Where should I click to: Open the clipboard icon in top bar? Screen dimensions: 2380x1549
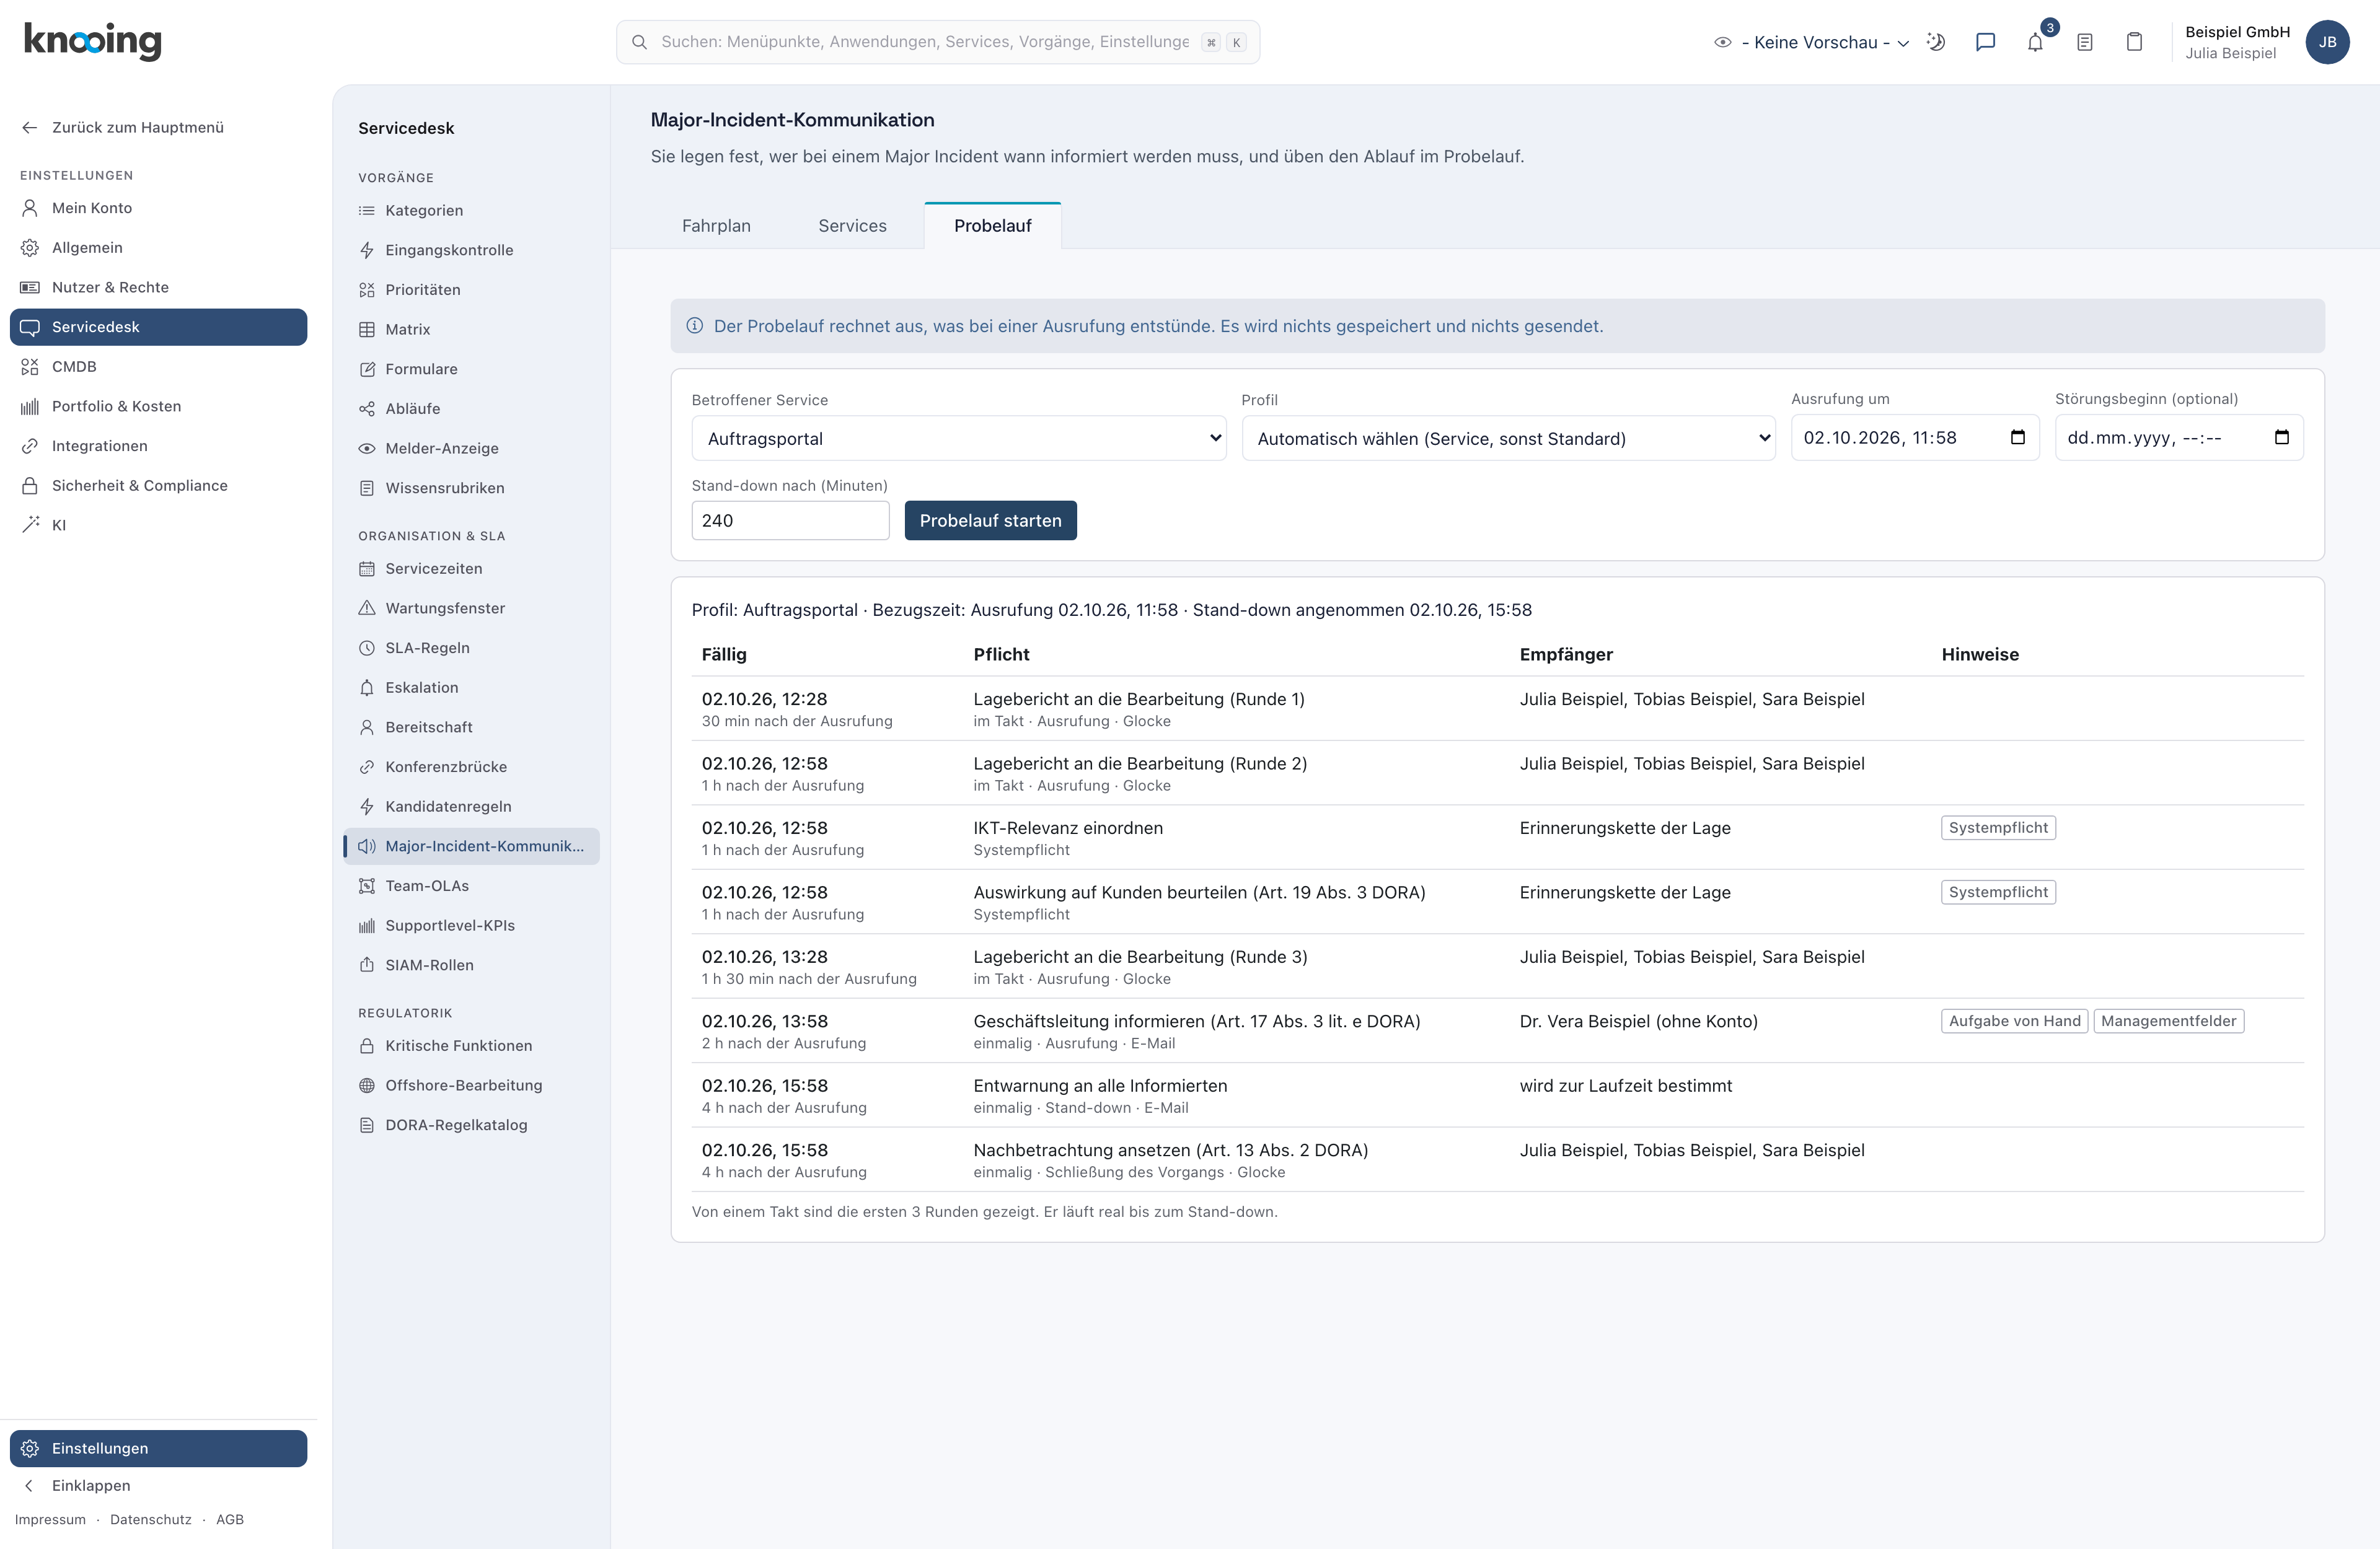(2134, 42)
